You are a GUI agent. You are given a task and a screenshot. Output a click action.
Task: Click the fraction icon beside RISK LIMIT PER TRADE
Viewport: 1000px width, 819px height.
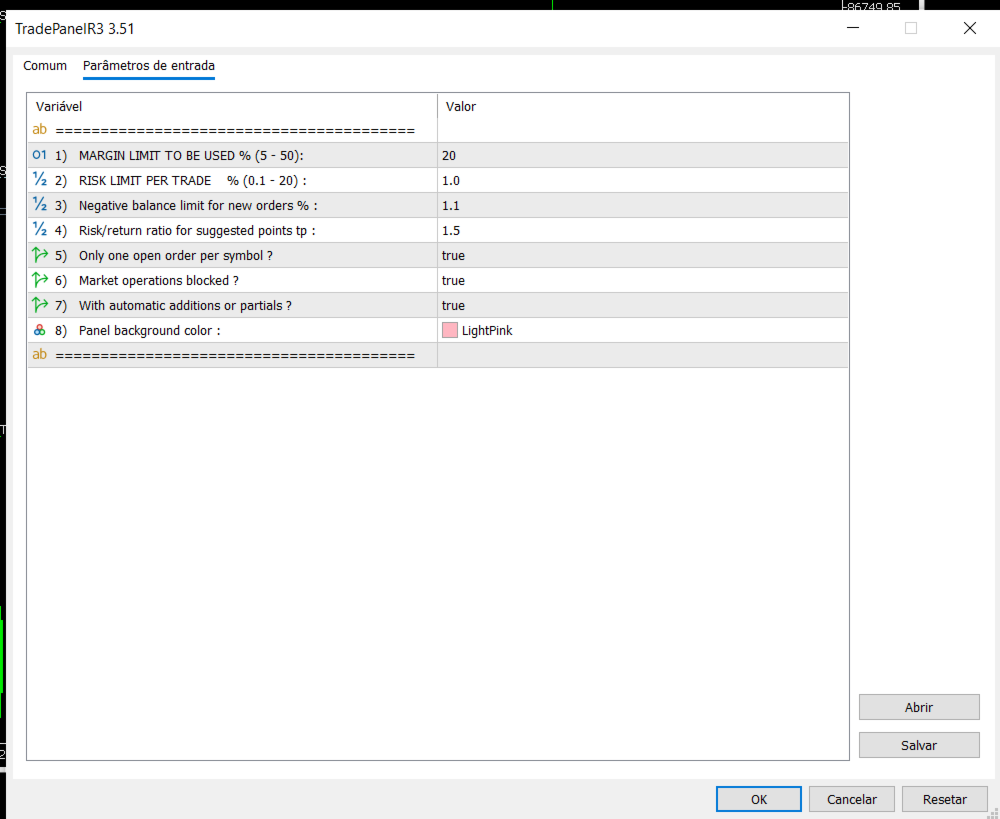pos(40,180)
